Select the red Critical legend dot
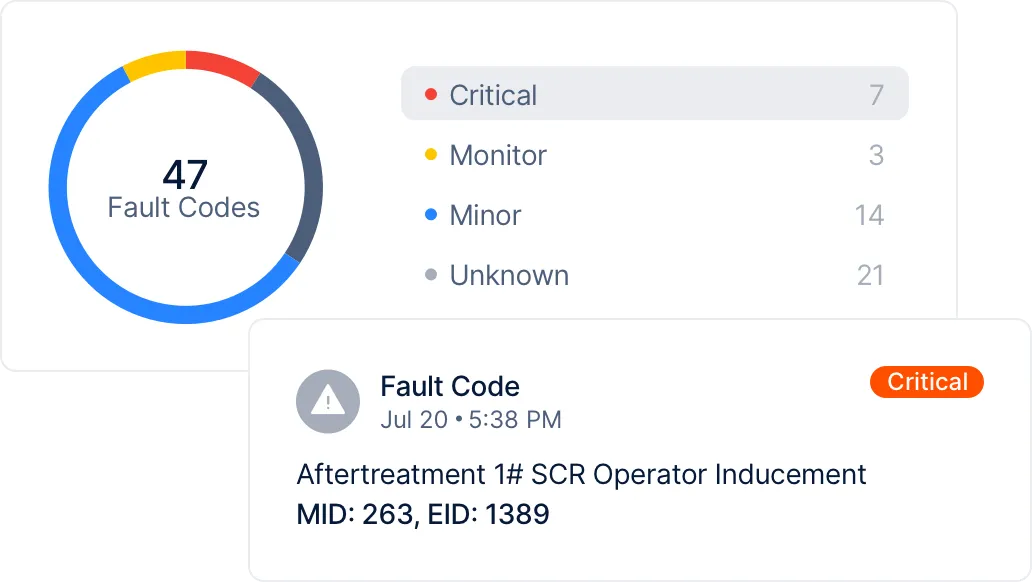This screenshot has width=1032, height=582. tap(430, 94)
